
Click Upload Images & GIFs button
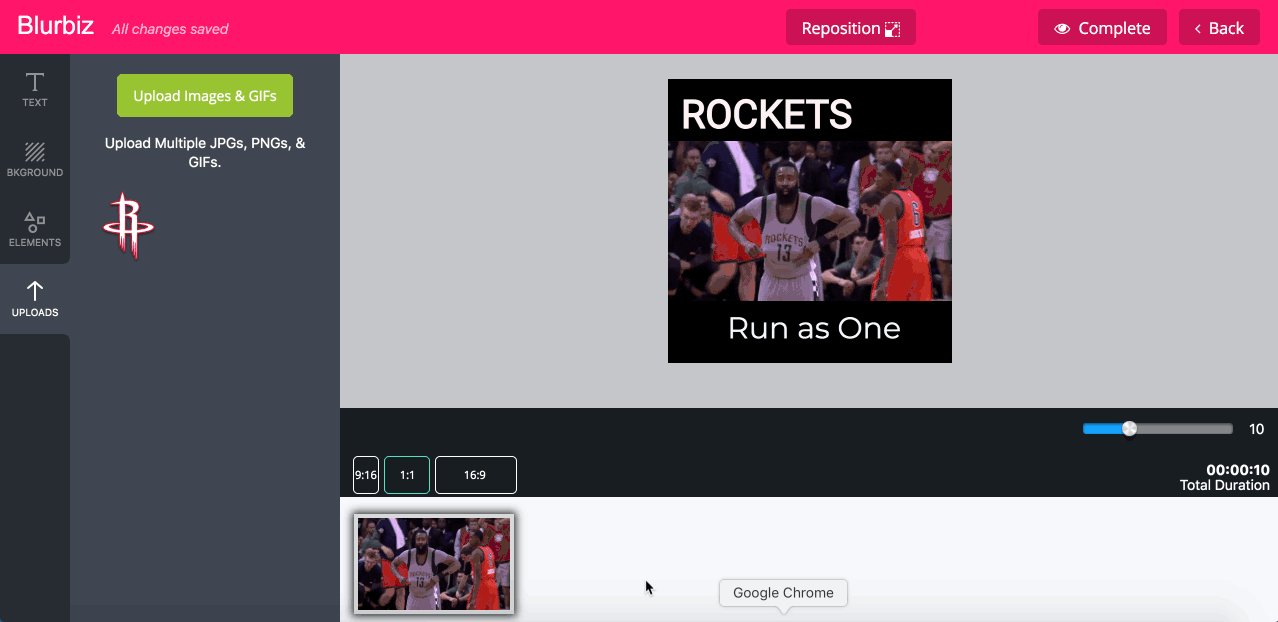[x=205, y=96]
